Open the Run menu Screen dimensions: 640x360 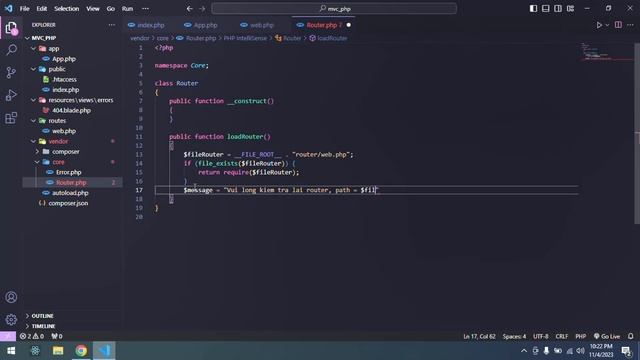(x=127, y=9)
